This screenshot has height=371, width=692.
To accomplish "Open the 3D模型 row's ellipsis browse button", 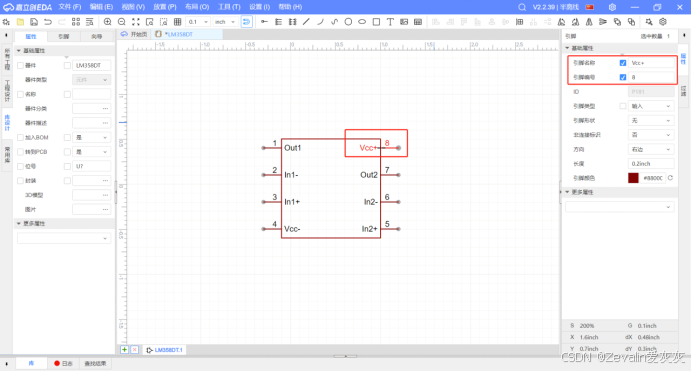I will pyautogui.click(x=105, y=195).
